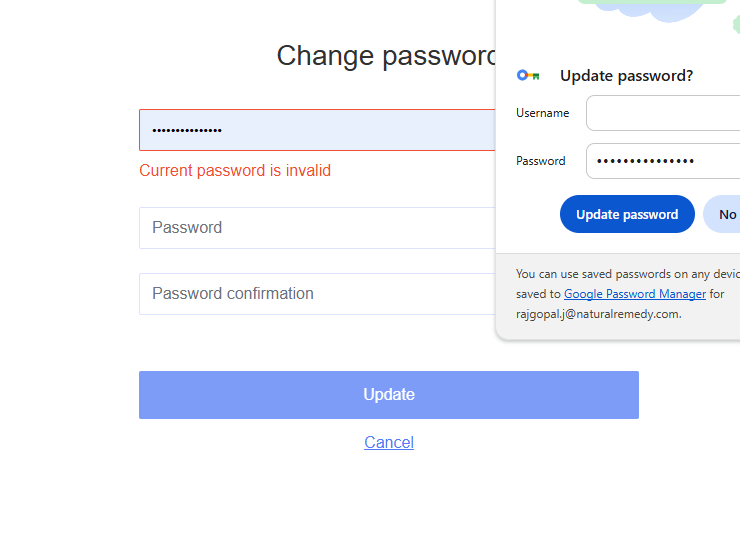Click the 'Change password' page heading
This screenshot has height=549, width=740.
point(386,56)
